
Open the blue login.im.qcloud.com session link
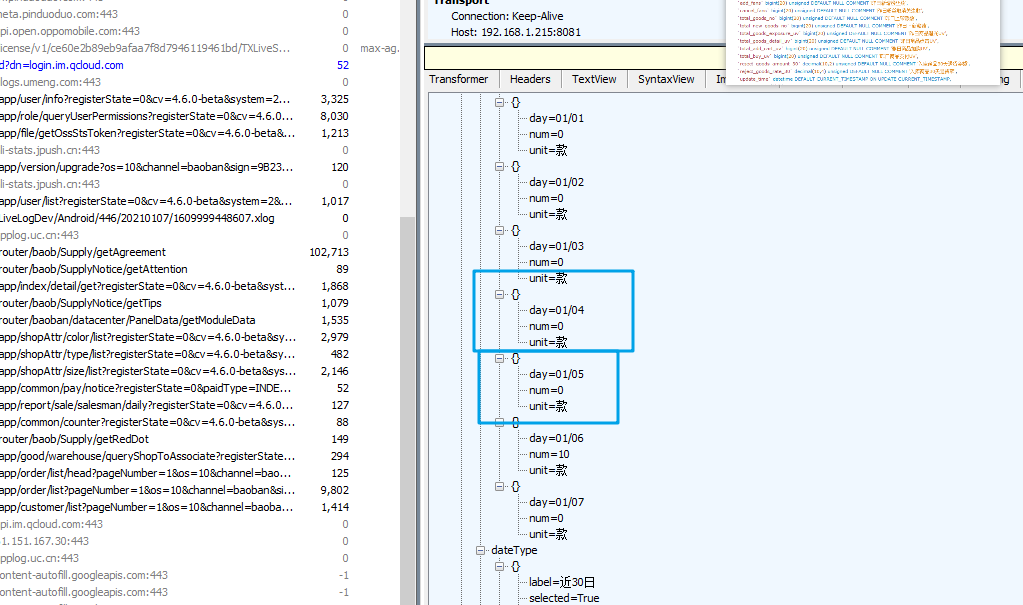coord(62,65)
